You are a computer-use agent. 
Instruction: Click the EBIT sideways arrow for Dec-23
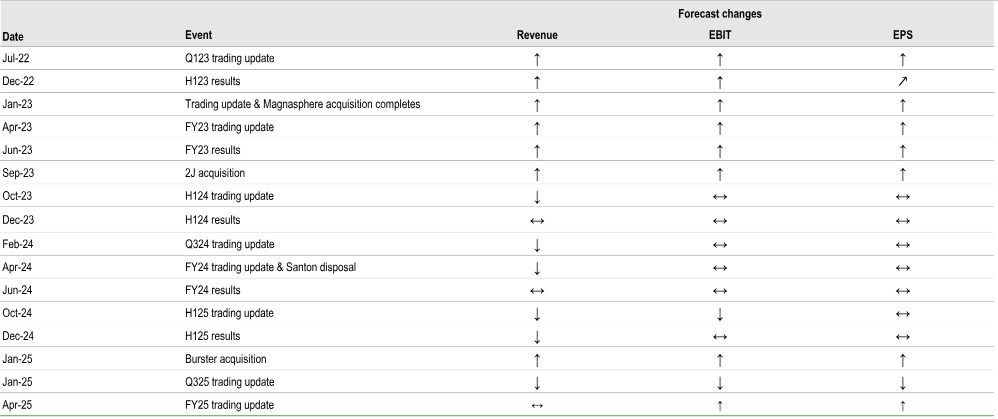coord(720,221)
